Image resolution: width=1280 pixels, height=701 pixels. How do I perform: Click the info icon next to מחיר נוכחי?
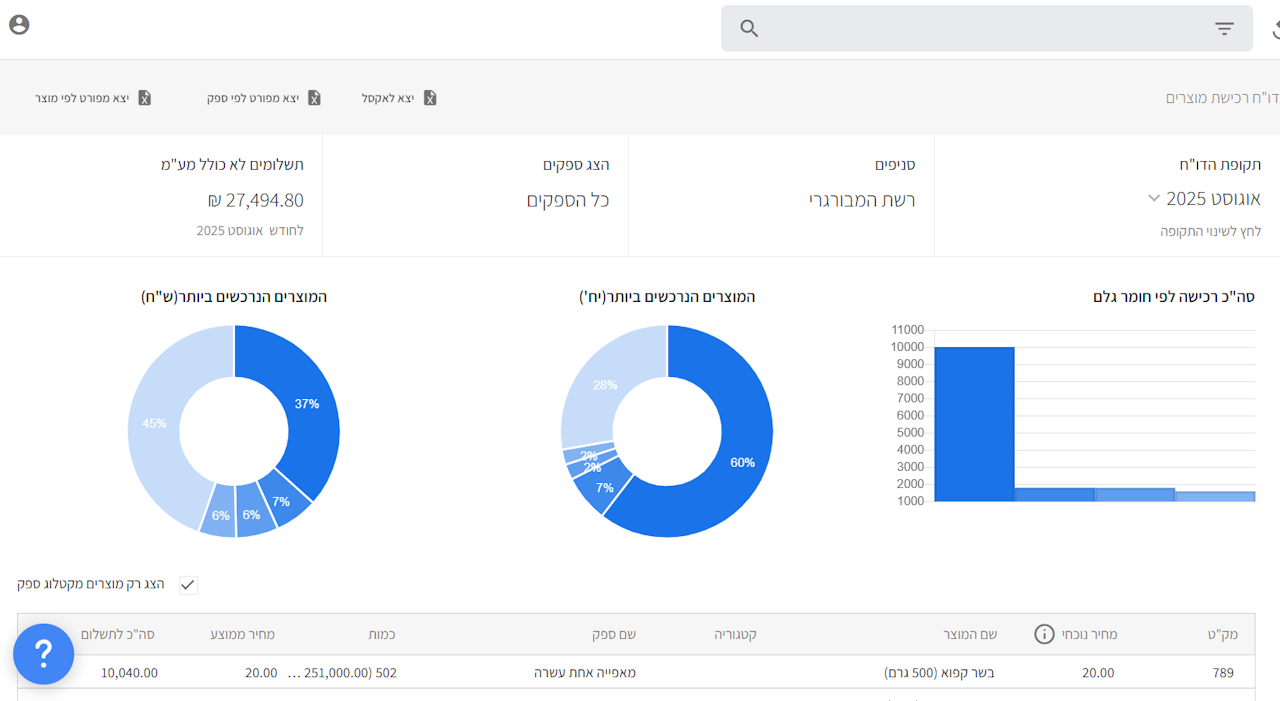pos(1044,634)
